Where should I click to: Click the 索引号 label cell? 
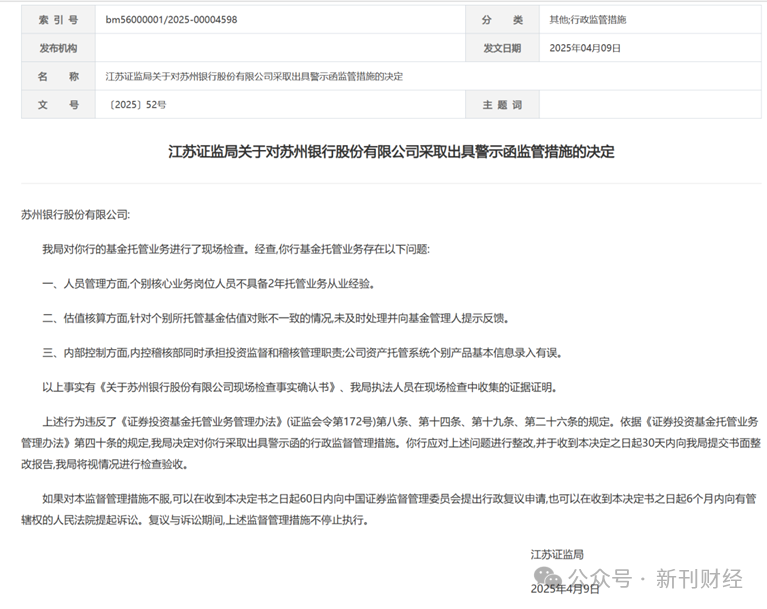[57, 19]
